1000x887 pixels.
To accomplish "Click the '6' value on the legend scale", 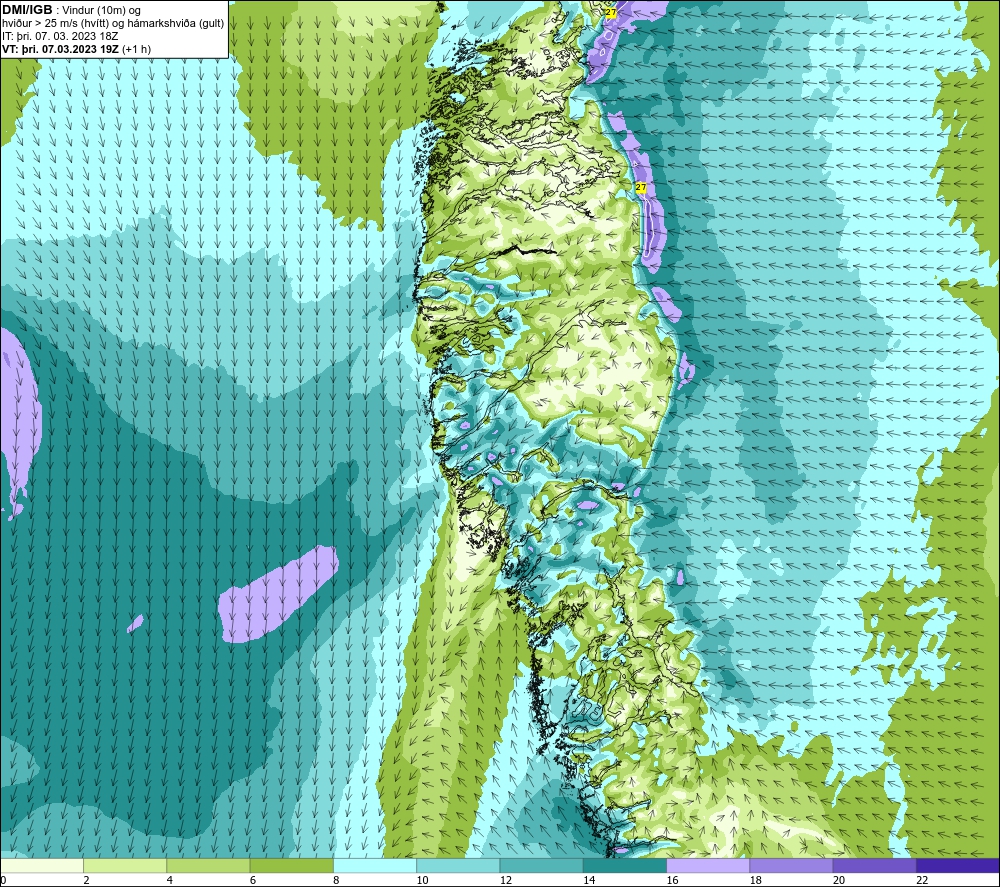I will pyautogui.click(x=253, y=881).
